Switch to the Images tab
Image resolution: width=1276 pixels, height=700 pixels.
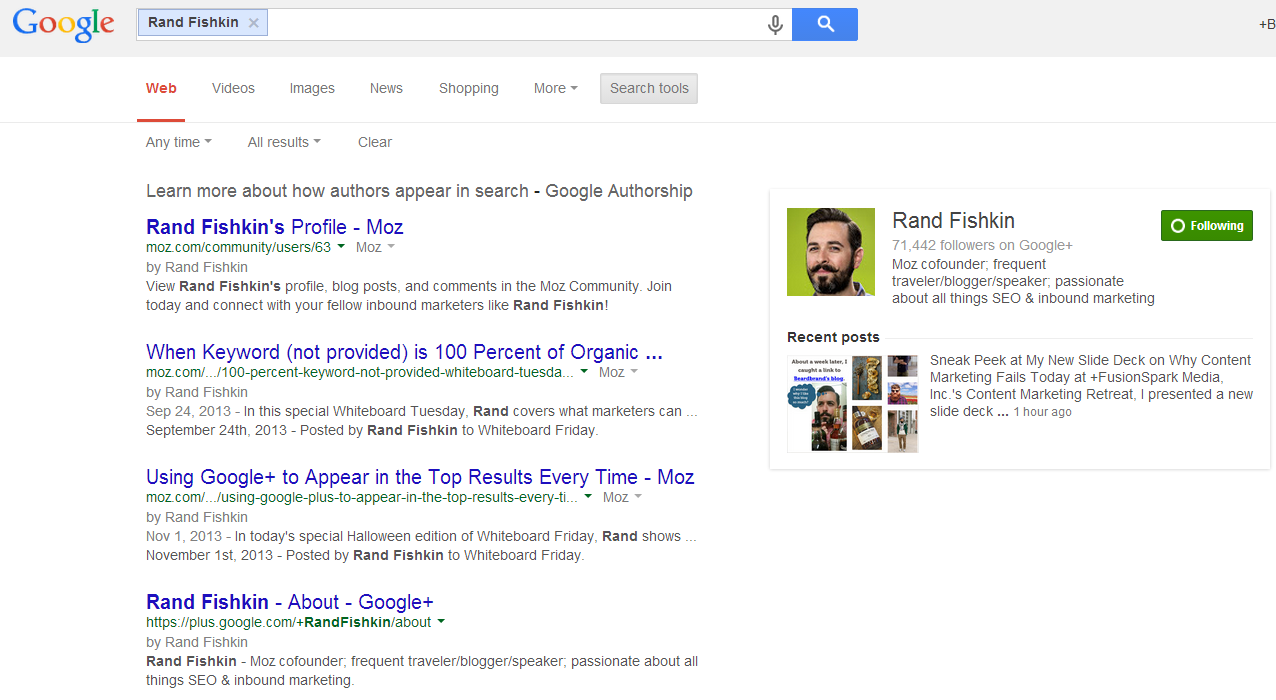click(x=312, y=88)
